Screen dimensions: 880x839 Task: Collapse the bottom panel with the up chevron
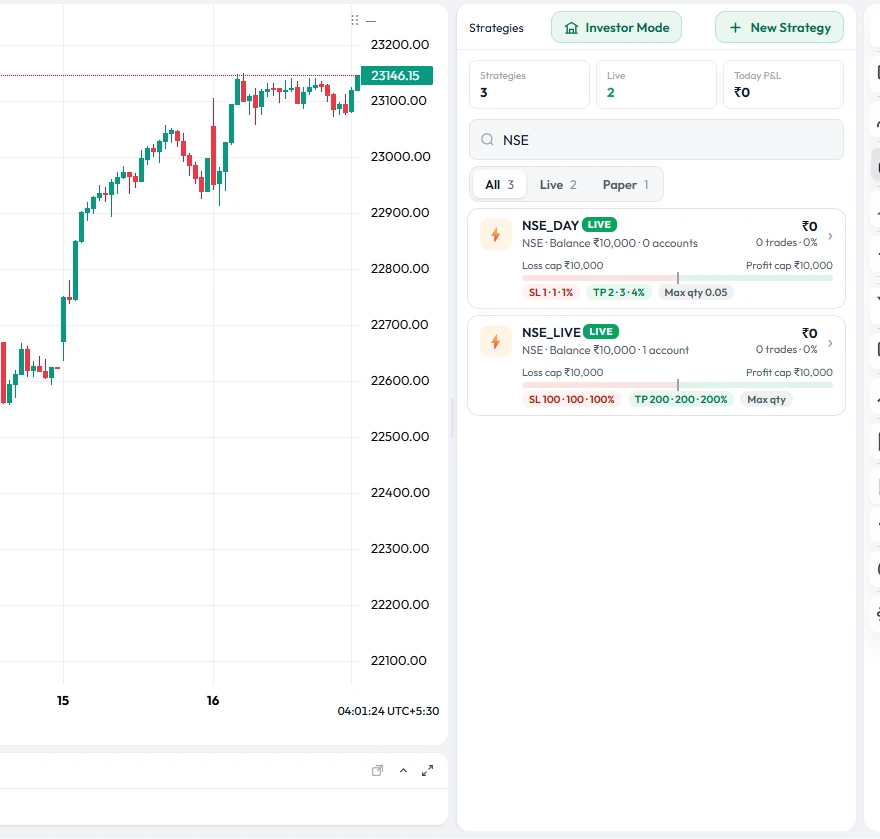coord(404,771)
